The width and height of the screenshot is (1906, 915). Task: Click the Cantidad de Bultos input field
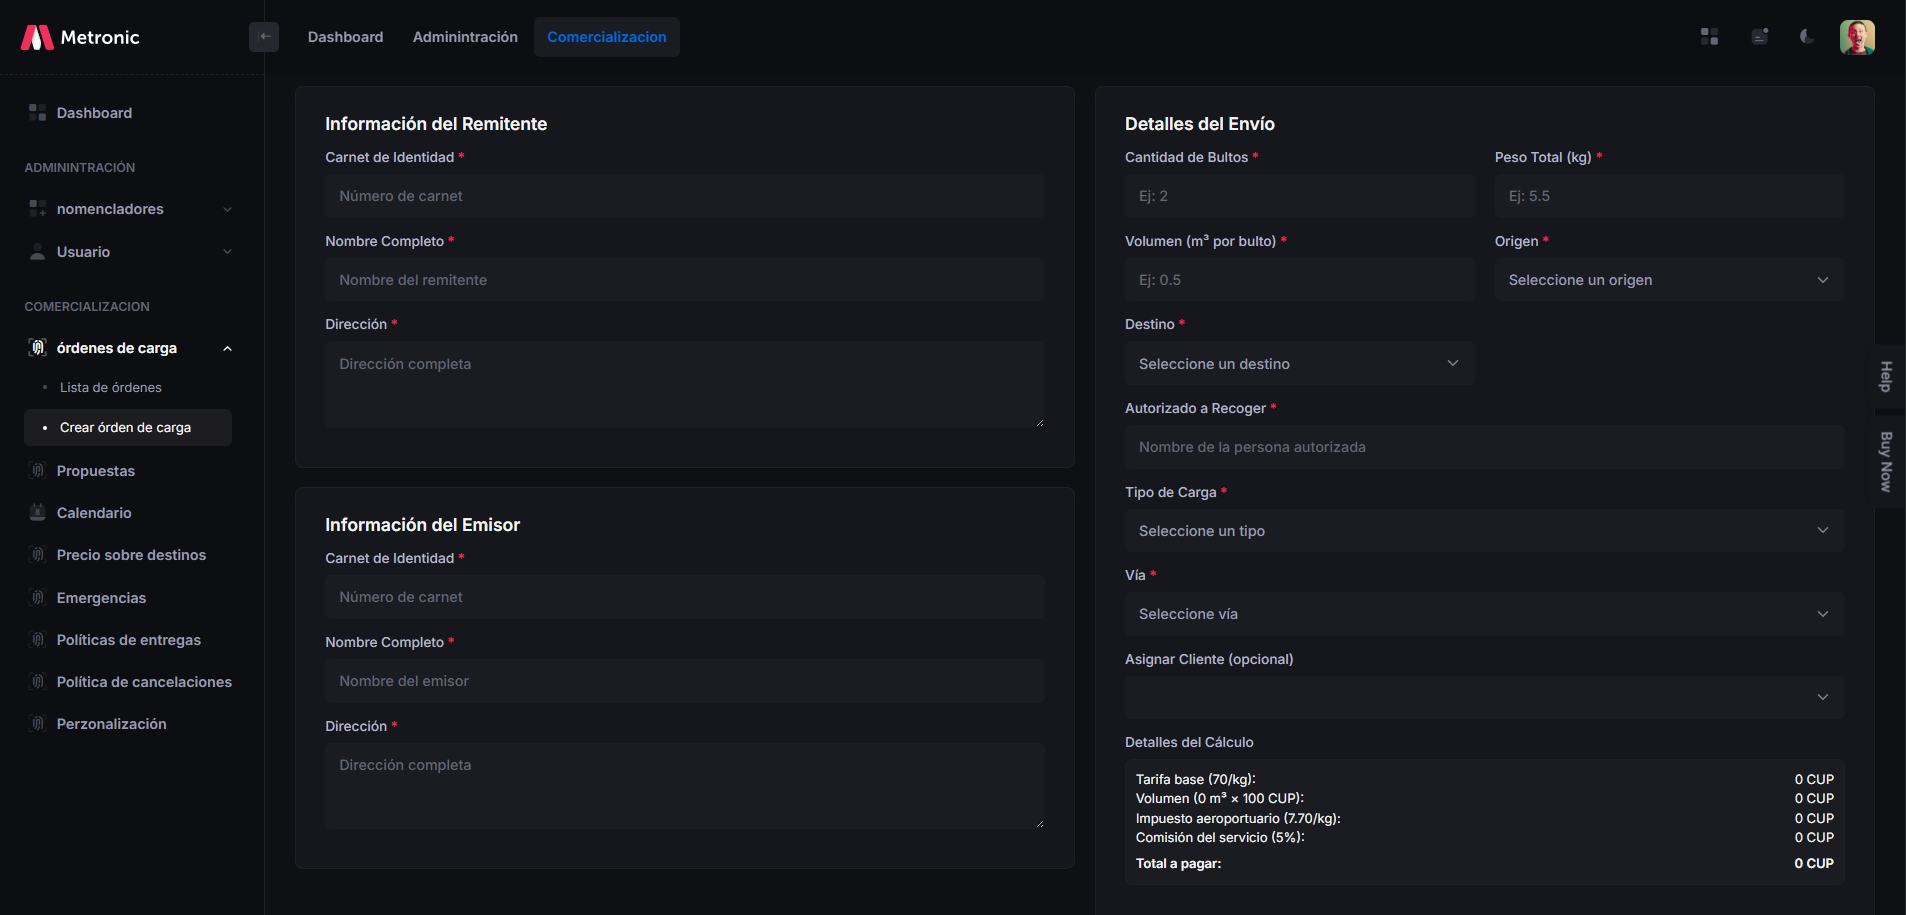[x=1298, y=196]
